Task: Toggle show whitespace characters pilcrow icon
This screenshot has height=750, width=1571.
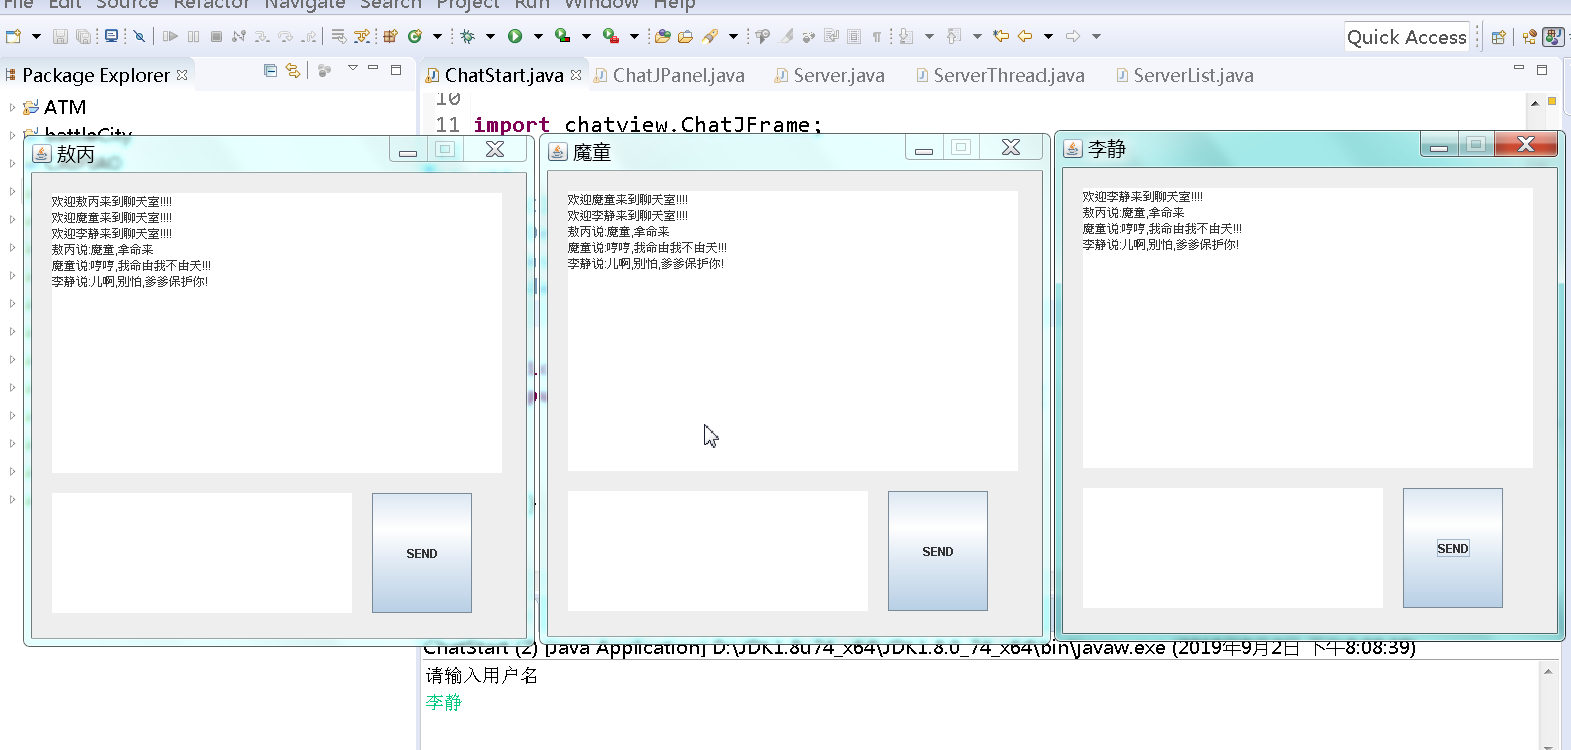Action: click(x=877, y=36)
